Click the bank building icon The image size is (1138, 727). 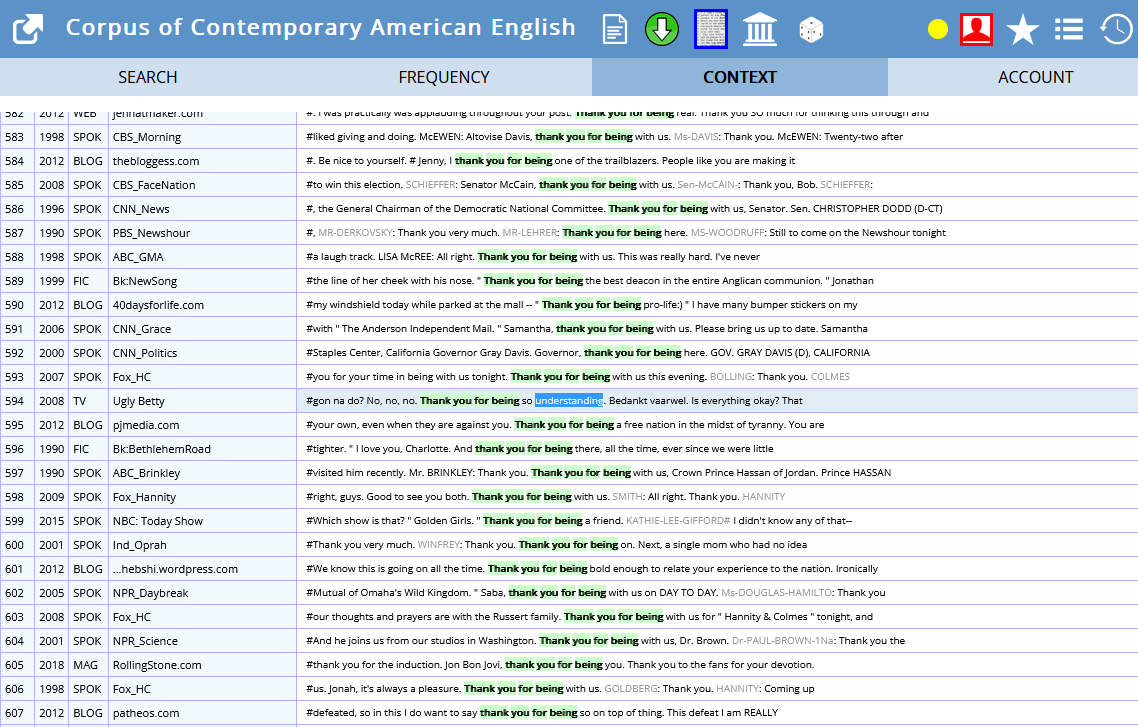[x=760, y=30]
